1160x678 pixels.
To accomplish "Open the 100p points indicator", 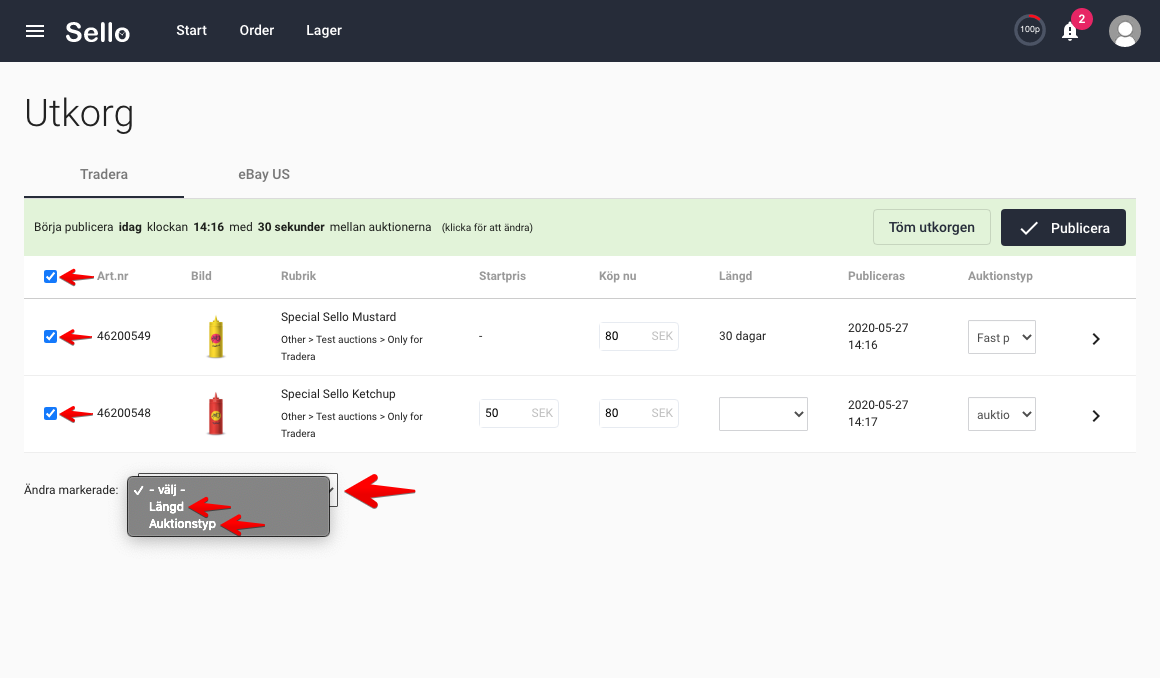I will tap(1029, 30).
